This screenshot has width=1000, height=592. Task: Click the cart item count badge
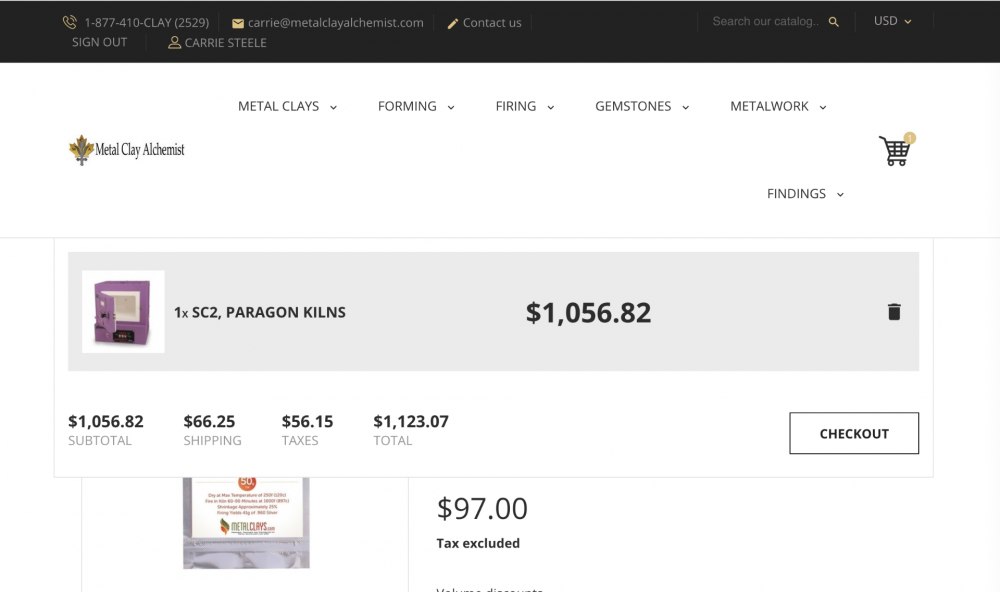click(909, 138)
